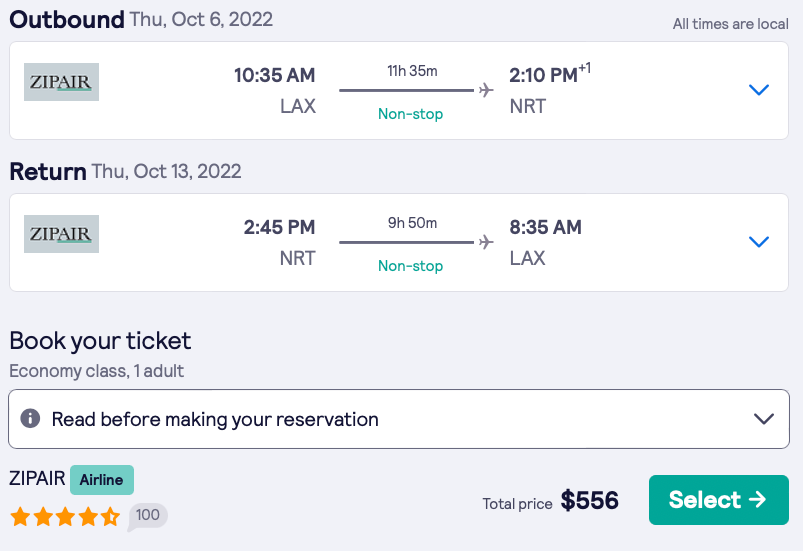Click the info icon beside 'Read before making'
Screen dimensions: 803x551
[x=31, y=418]
